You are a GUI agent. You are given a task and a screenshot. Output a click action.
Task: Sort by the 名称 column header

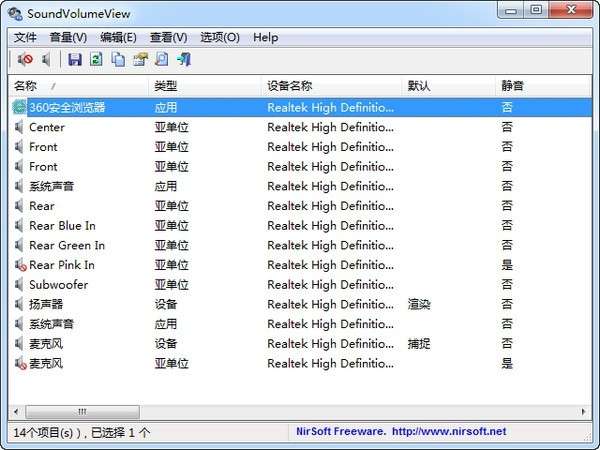78,86
